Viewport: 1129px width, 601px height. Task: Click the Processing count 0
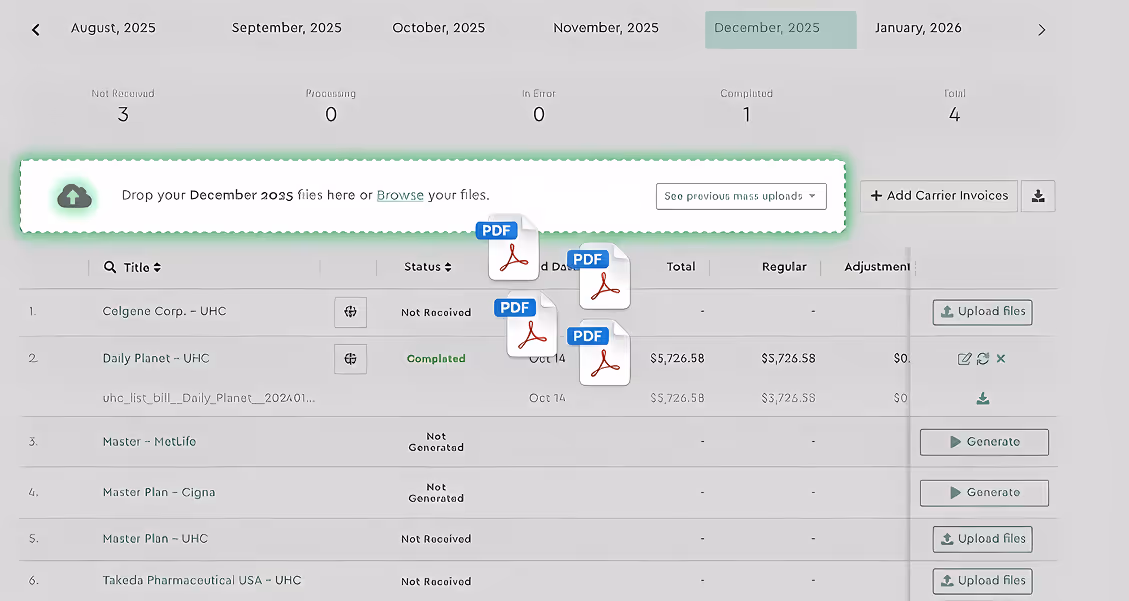pyautogui.click(x=330, y=114)
